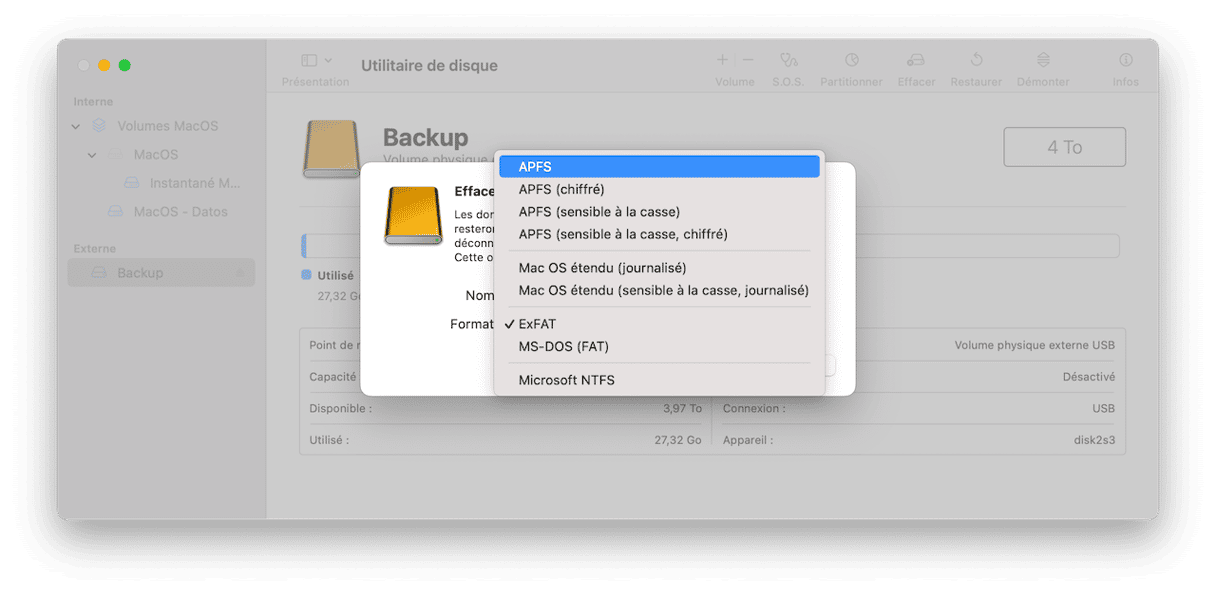Open the Partitionner toolbar icon

851,61
